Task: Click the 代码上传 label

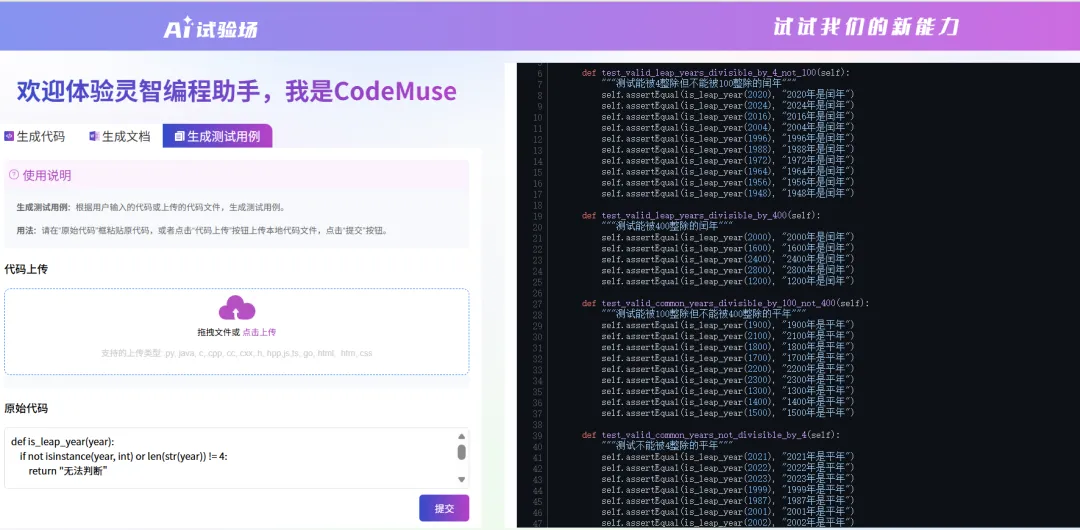Action: pos(26,269)
